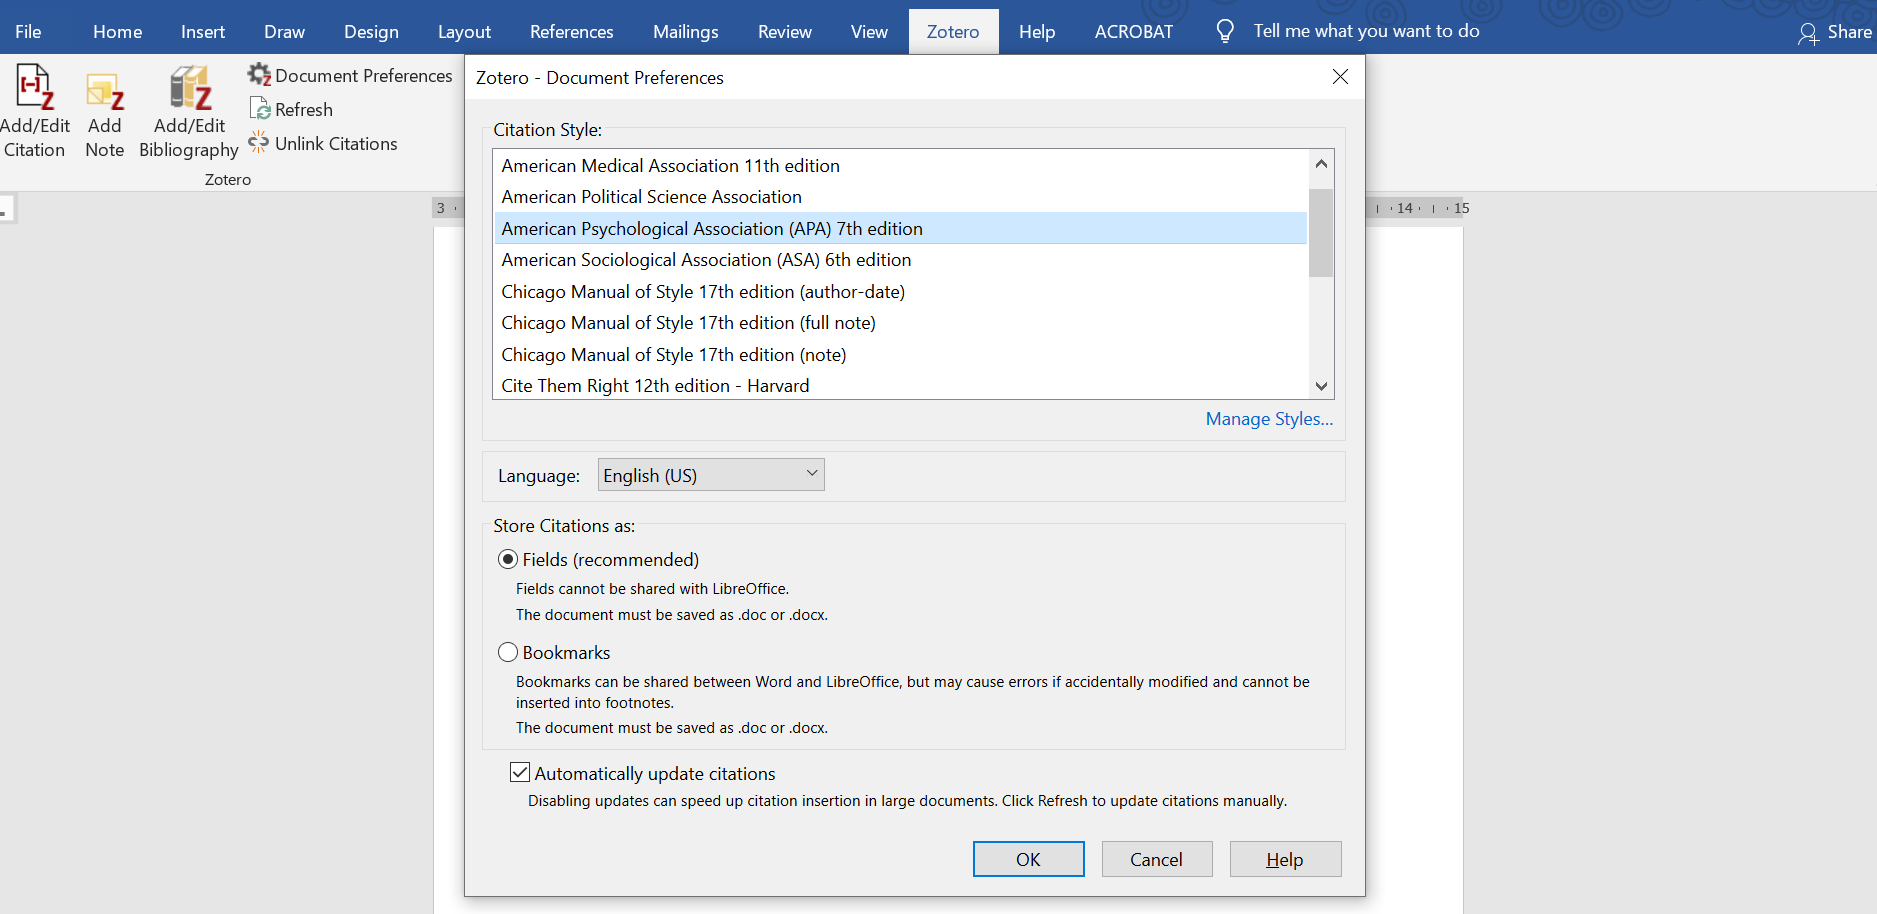Viewport: 1877px width, 914px height.
Task: Switch to the Design ribbon tab
Action: 371,31
